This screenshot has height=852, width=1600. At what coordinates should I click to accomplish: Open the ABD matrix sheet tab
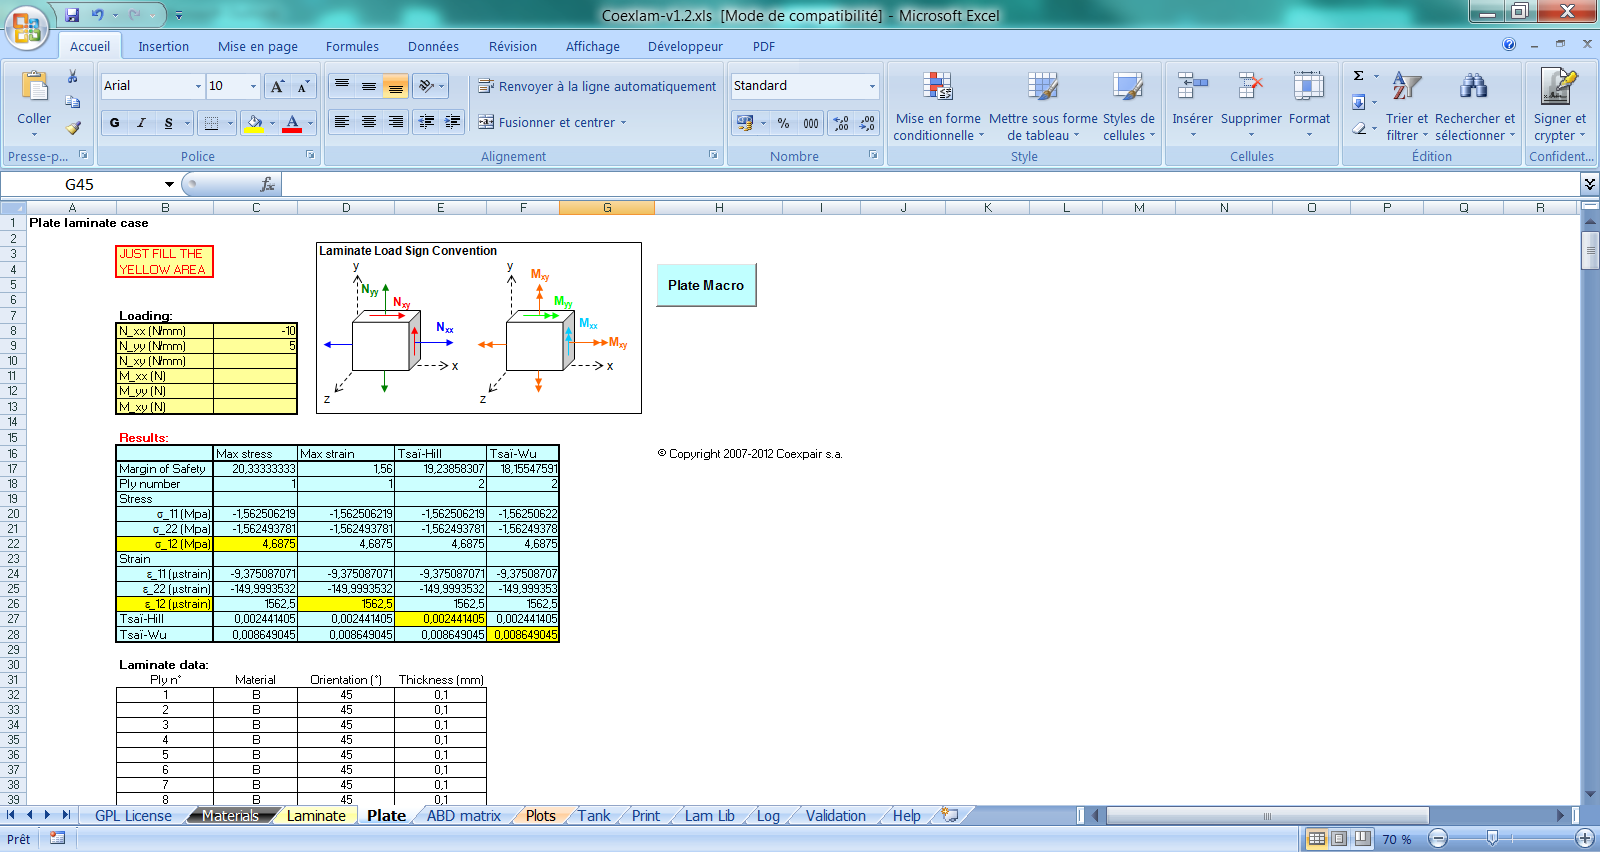pyautogui.click(x=463, y=816)
